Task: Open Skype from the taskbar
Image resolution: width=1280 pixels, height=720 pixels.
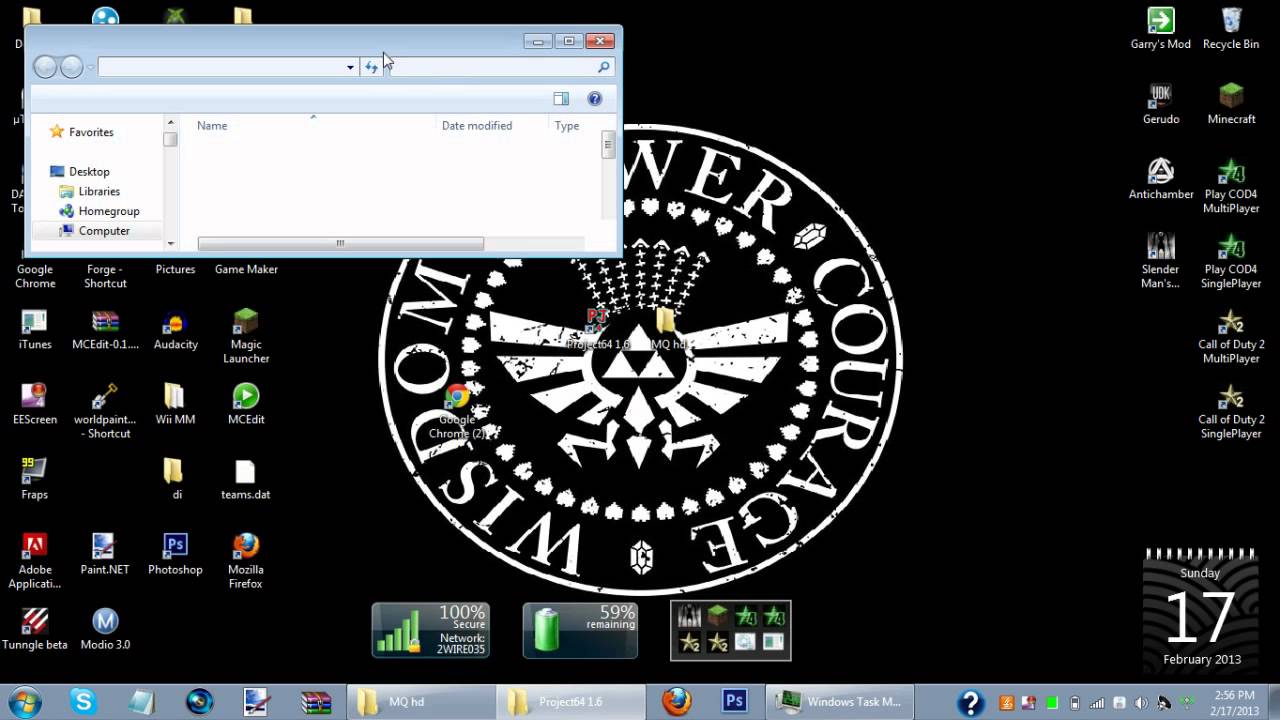Action: click(x=83, y=702)
